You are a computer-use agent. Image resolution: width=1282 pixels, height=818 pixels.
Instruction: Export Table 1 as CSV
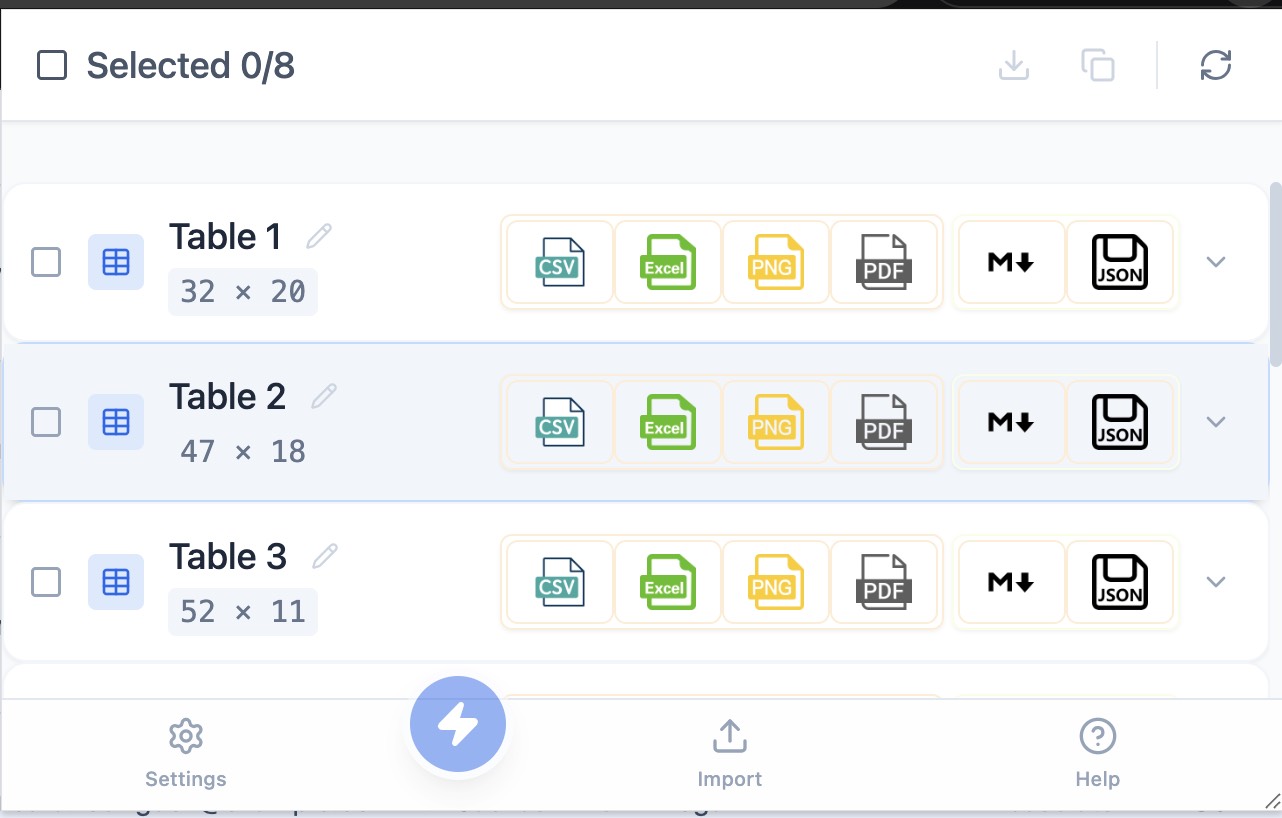pos(558,262)
